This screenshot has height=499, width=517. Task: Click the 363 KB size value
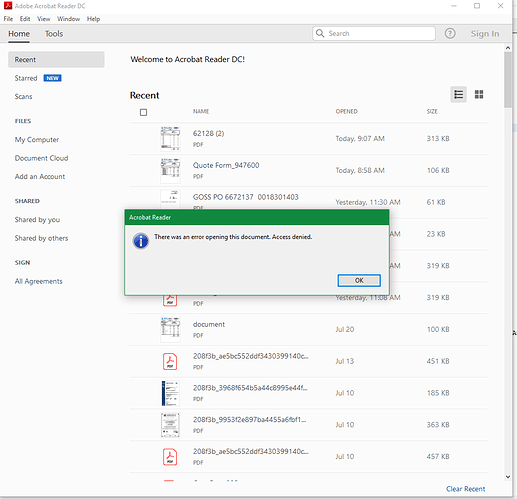tap(438, 425)
